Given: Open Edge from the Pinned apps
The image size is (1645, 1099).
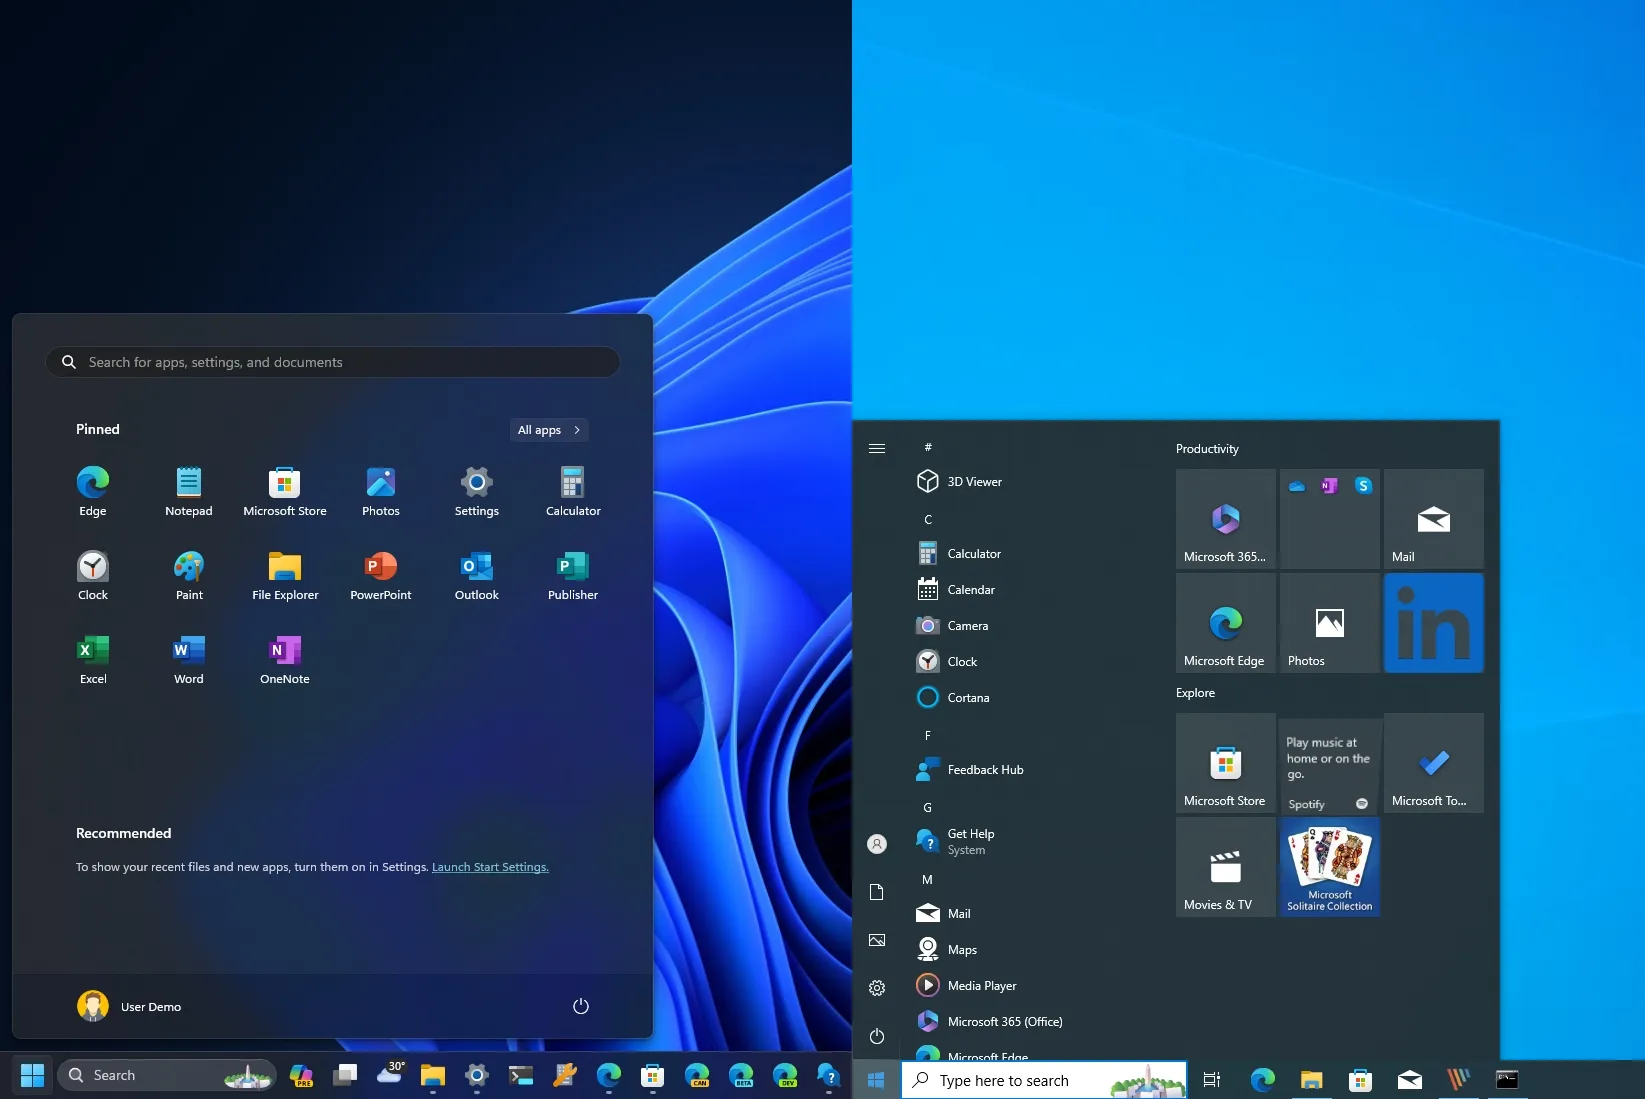Looking at the screenshot, I should (x=93, y=491).
